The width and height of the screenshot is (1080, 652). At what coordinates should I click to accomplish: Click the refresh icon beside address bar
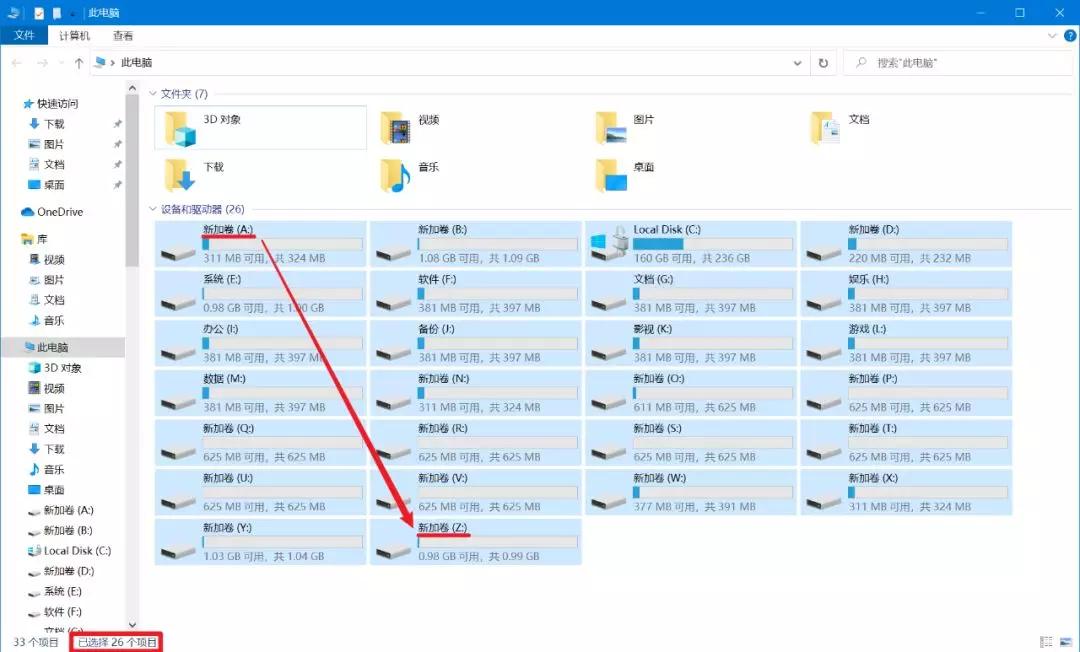point(823,63)
